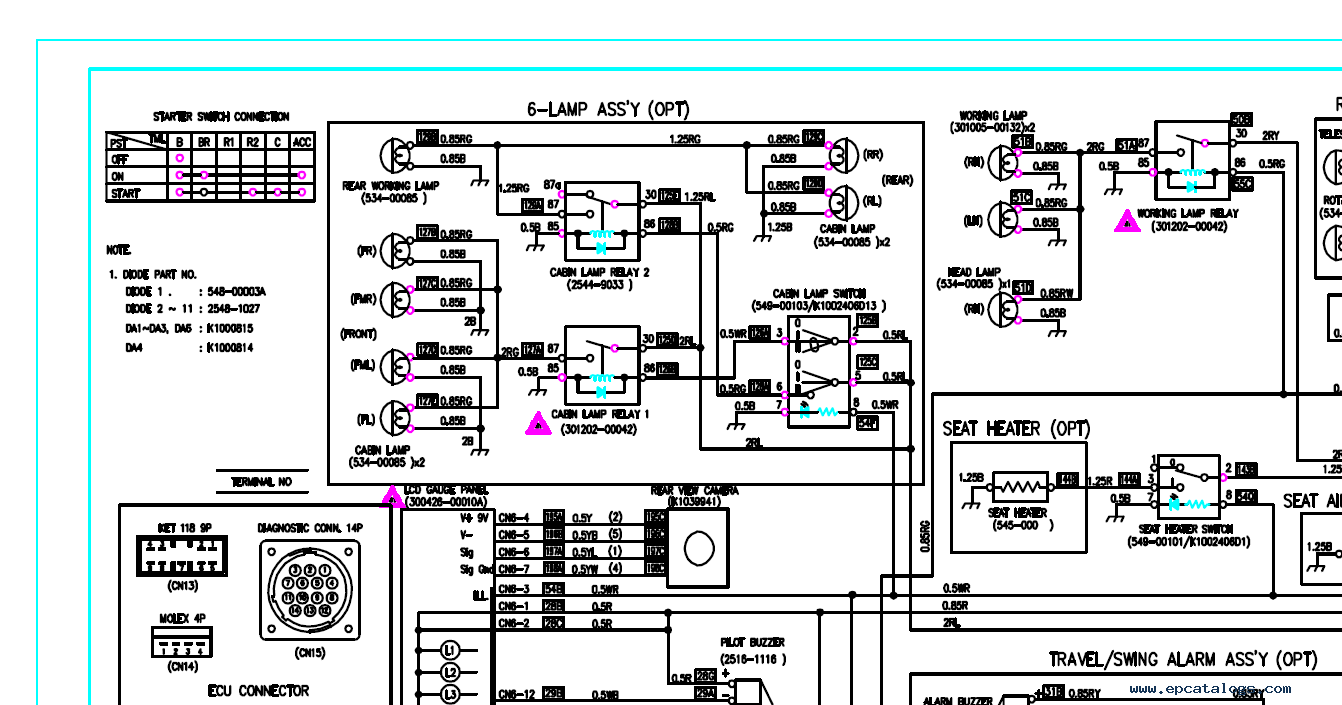Select the CN6-4 pin label
The height and width of the screenshot is (705, 1342).
pyautogui.click(x=513, y=517)
